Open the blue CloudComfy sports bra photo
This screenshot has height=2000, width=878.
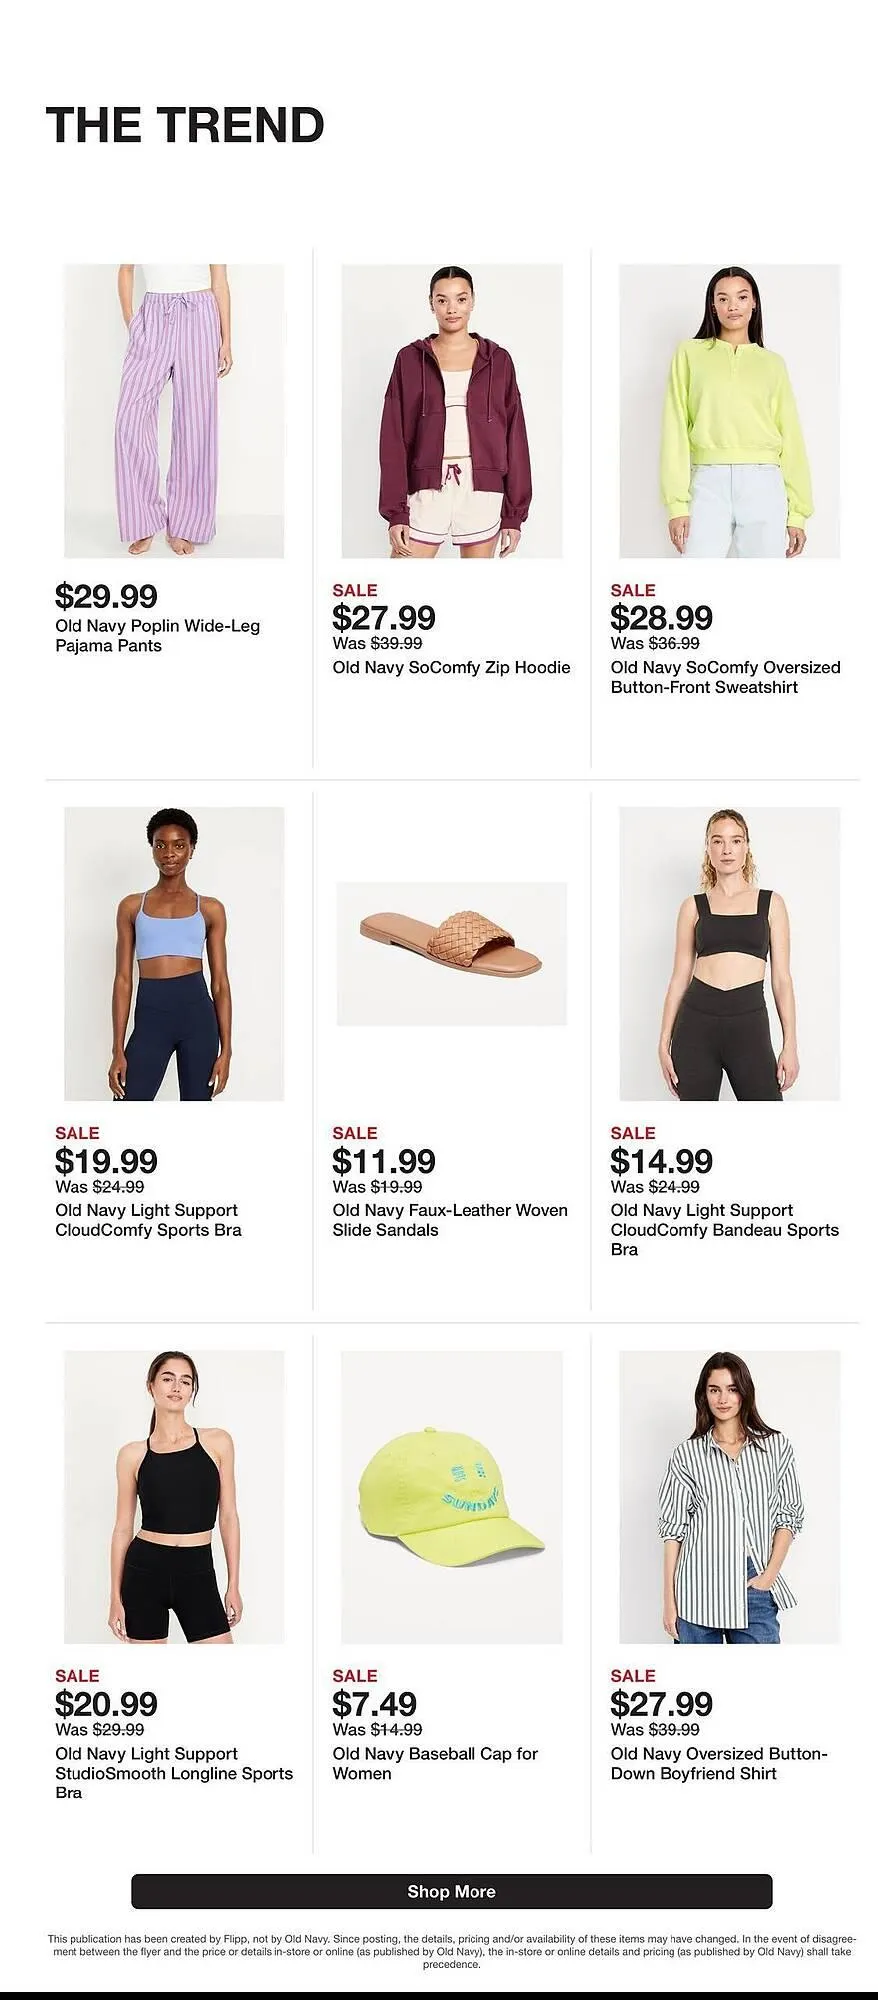point(174,954)
